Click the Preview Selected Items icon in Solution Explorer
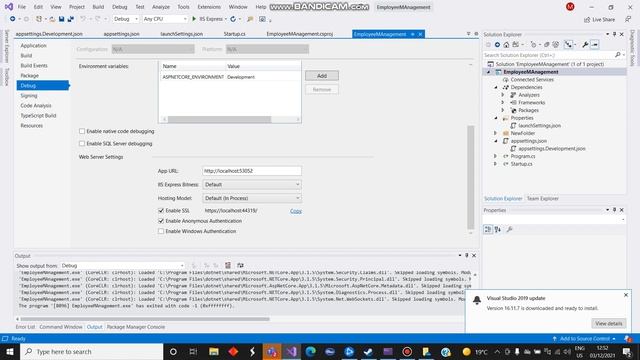Screen dimensions: 640x360 tap(595, 44)
